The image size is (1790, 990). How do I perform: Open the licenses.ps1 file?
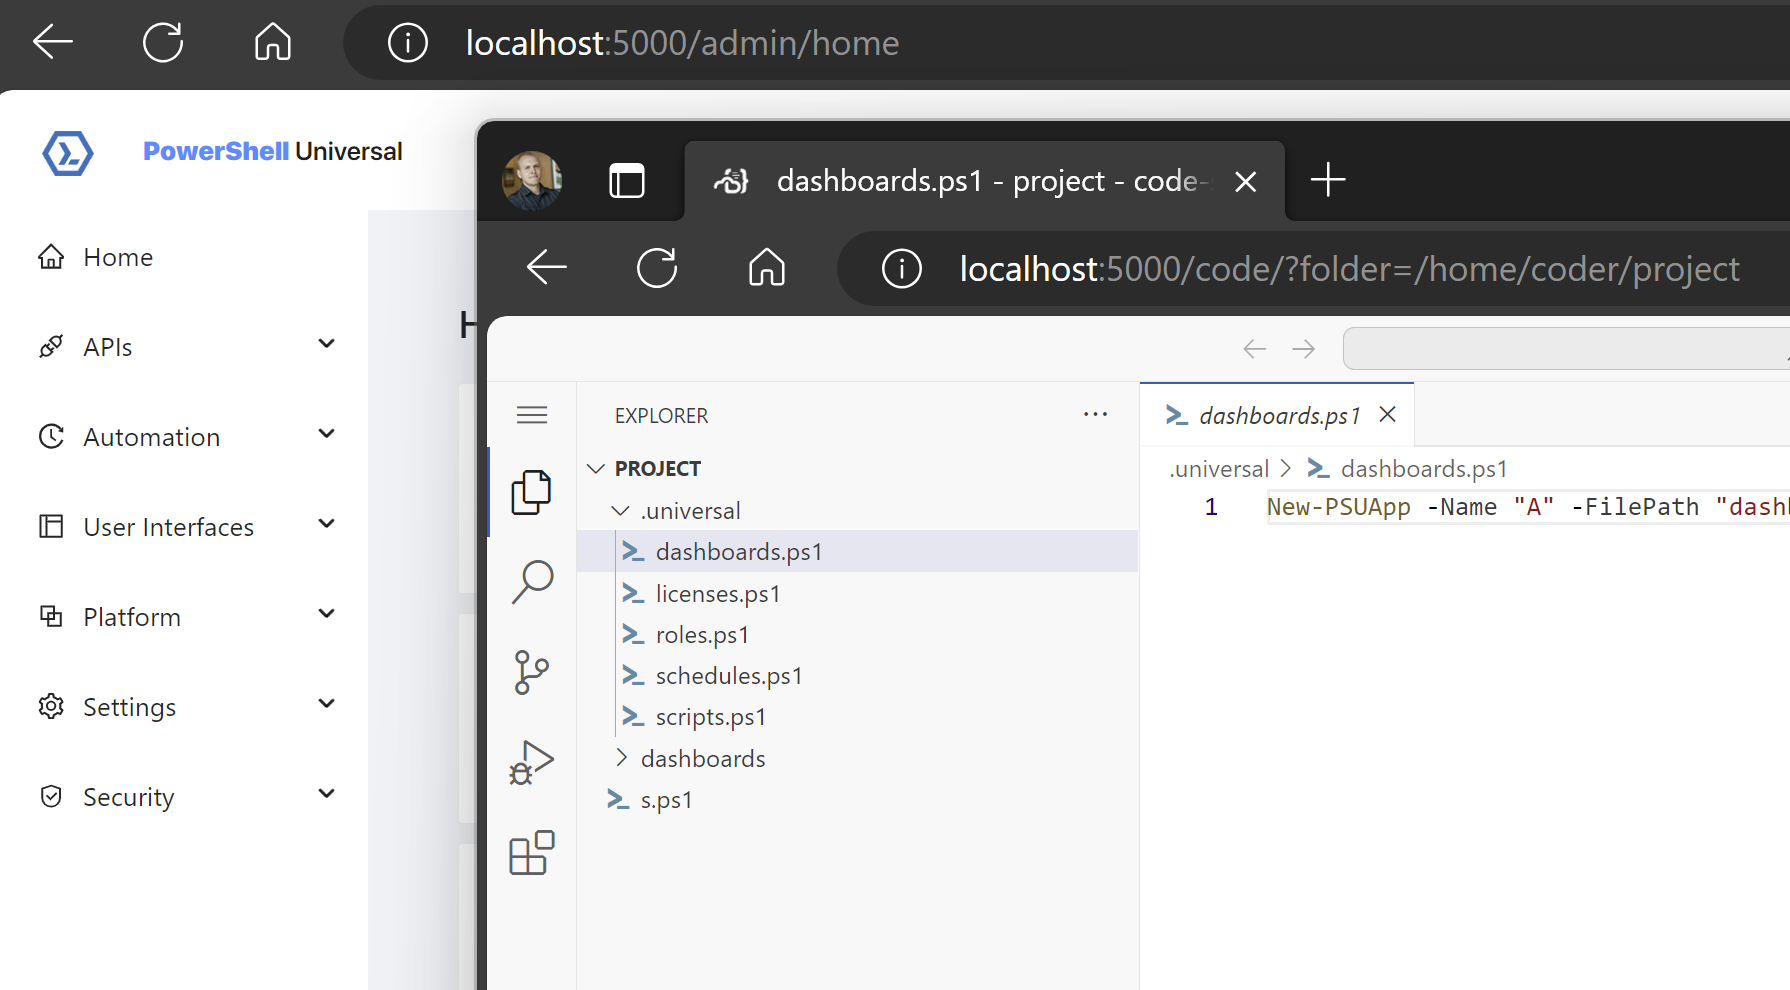tap(717, 594)
